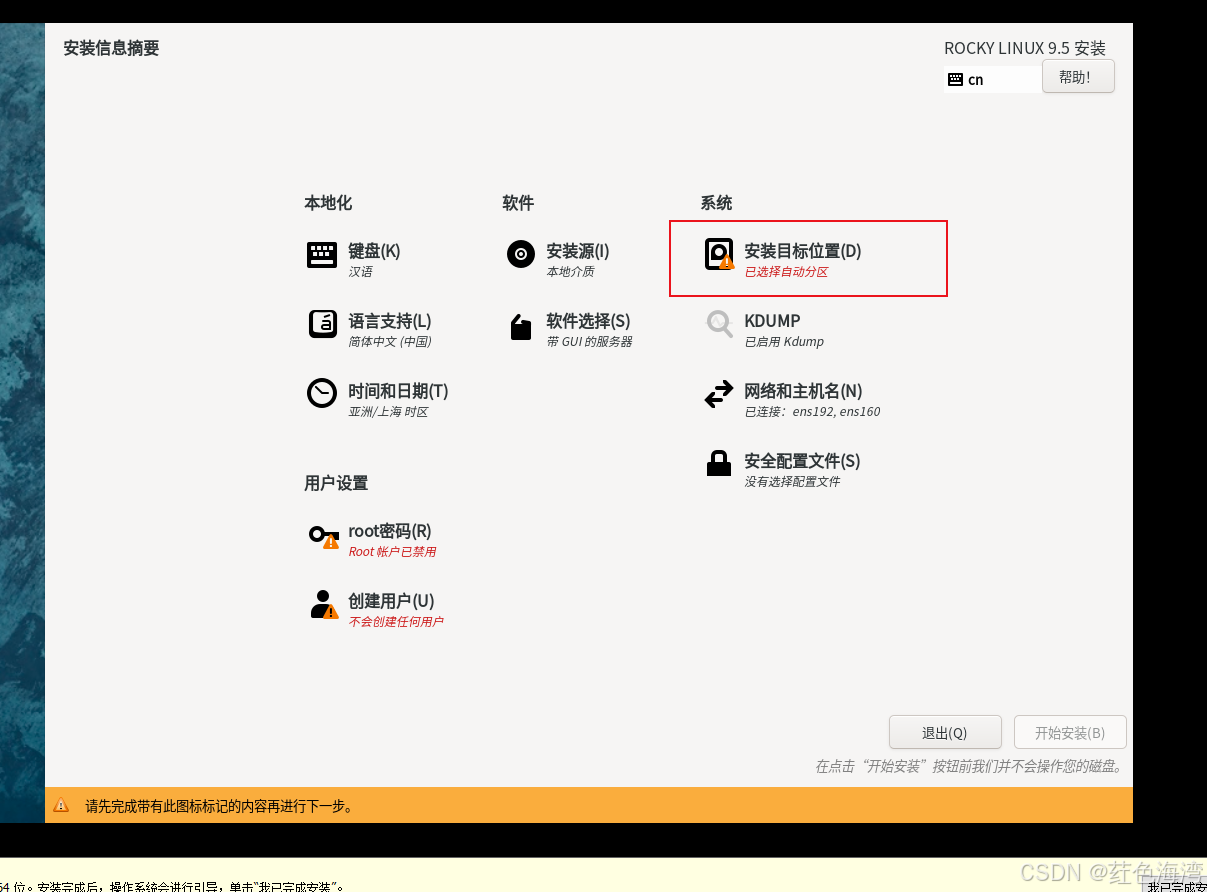
Task: Select the root密码(R) label
Action: point(390,531)
